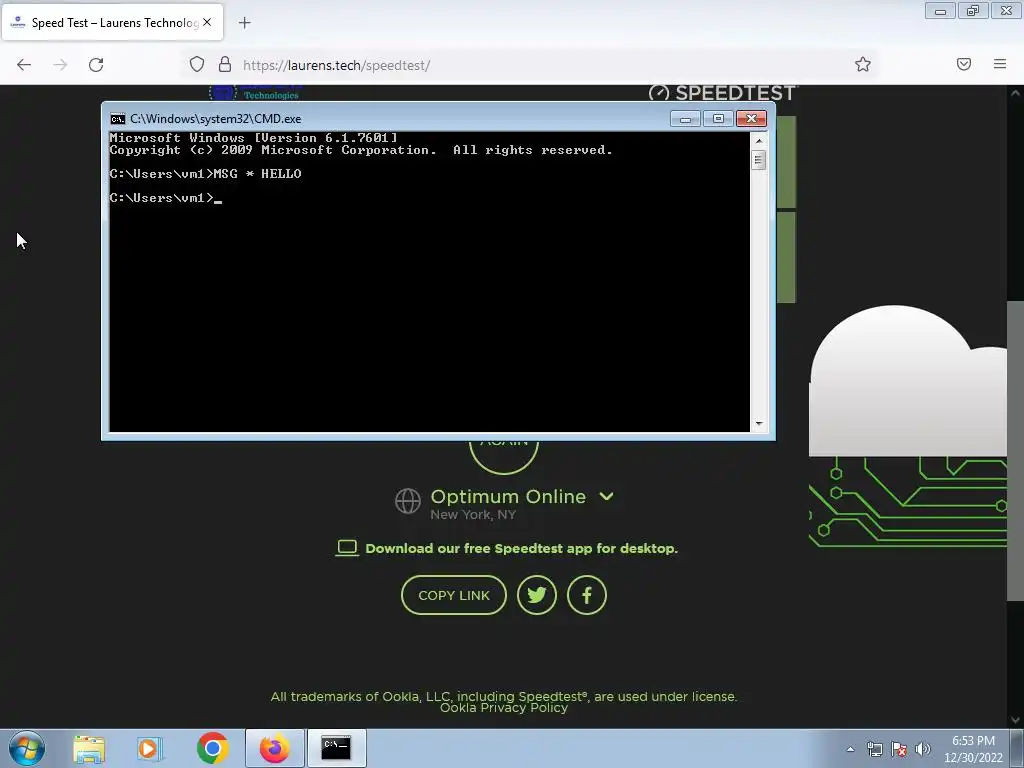Click the COPY LINK button
The image size is (1024, 768).
pyautogui.click(x=454, y=595)
